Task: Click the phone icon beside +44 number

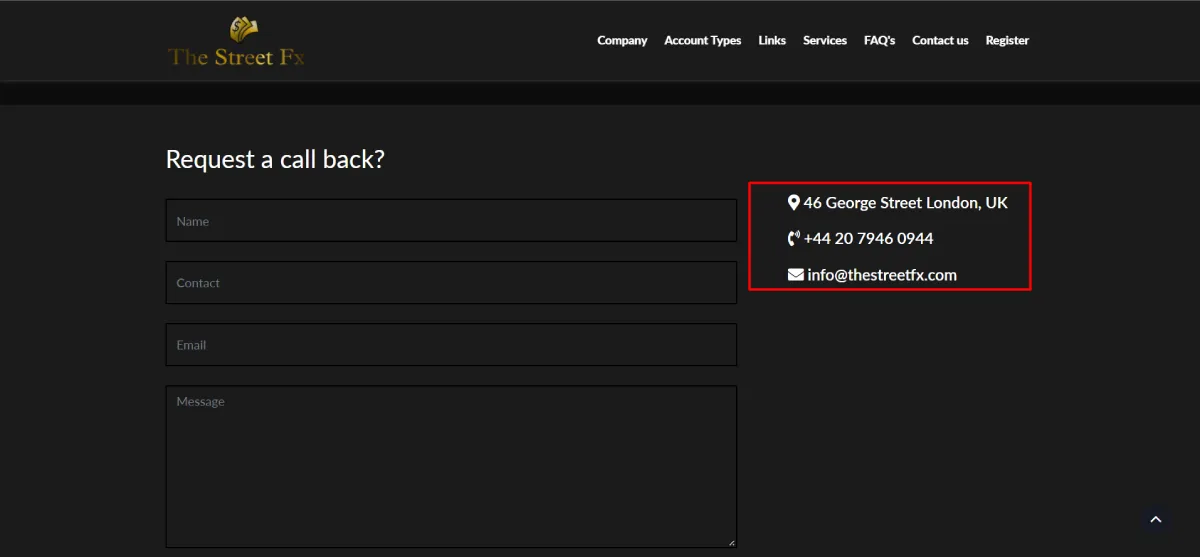Action: coord(794,239)
